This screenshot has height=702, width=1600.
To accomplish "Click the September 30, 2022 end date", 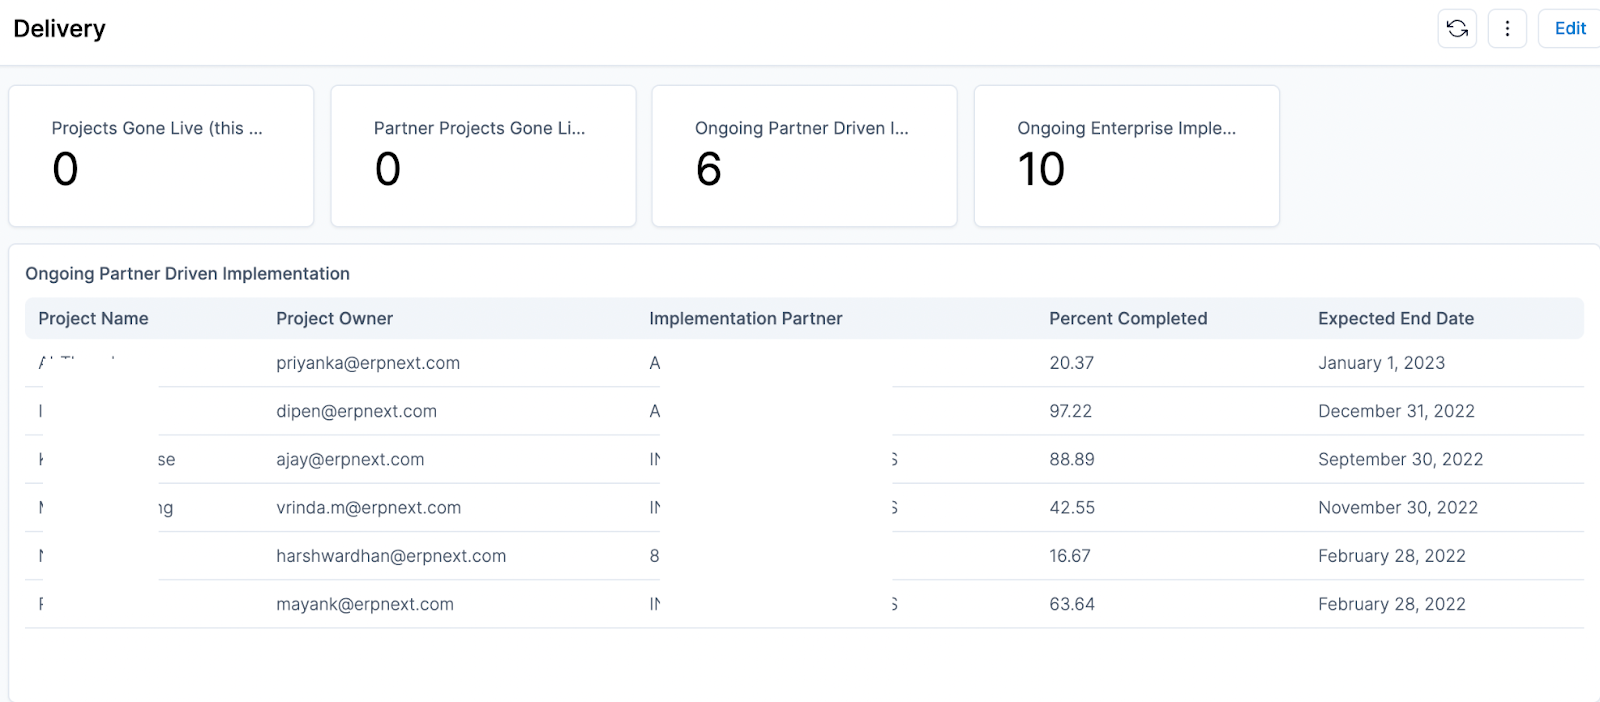I will tap(1400, 460).
